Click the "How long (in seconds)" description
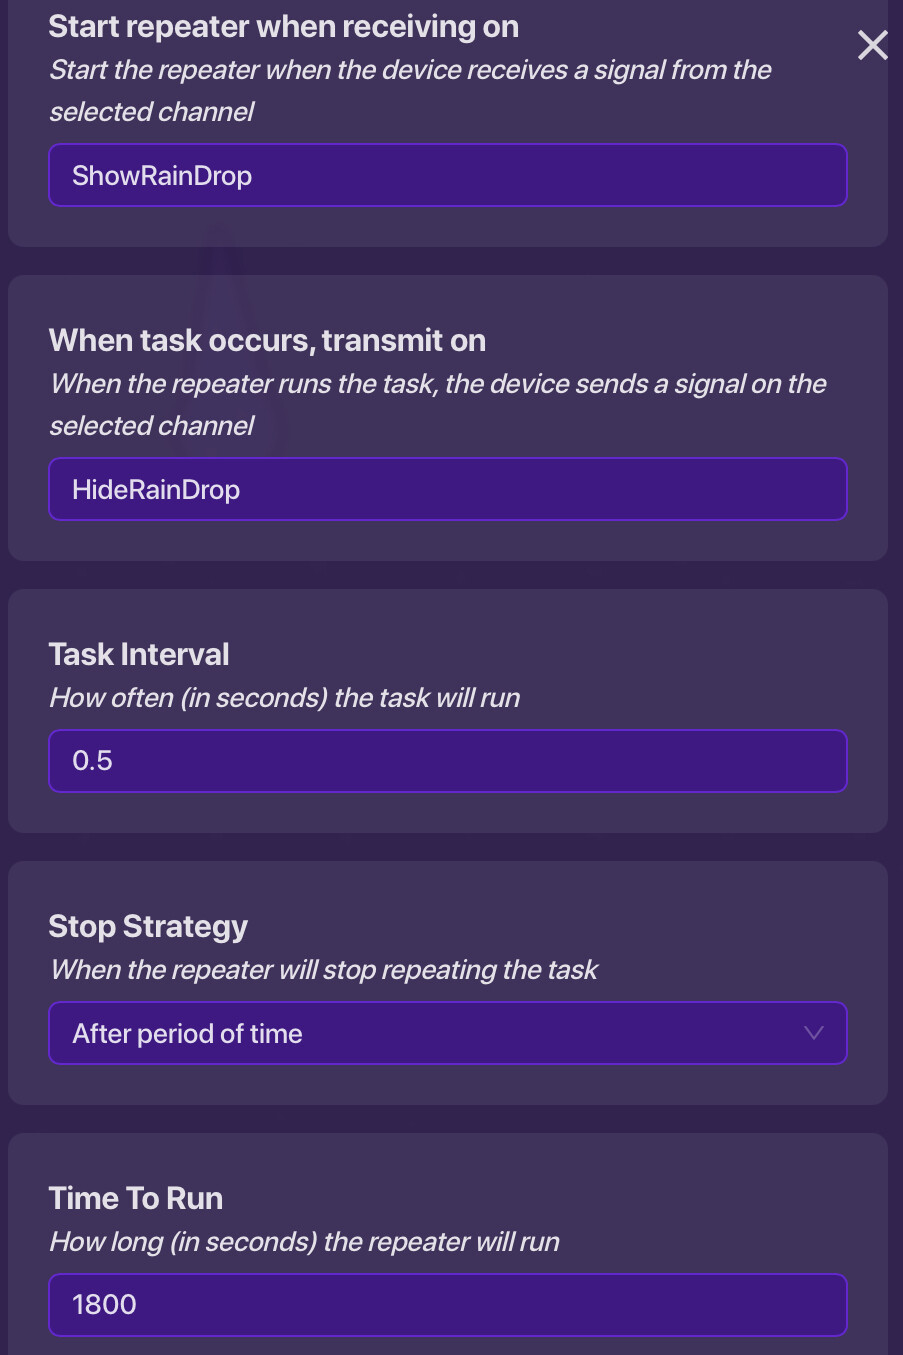 304,1242
